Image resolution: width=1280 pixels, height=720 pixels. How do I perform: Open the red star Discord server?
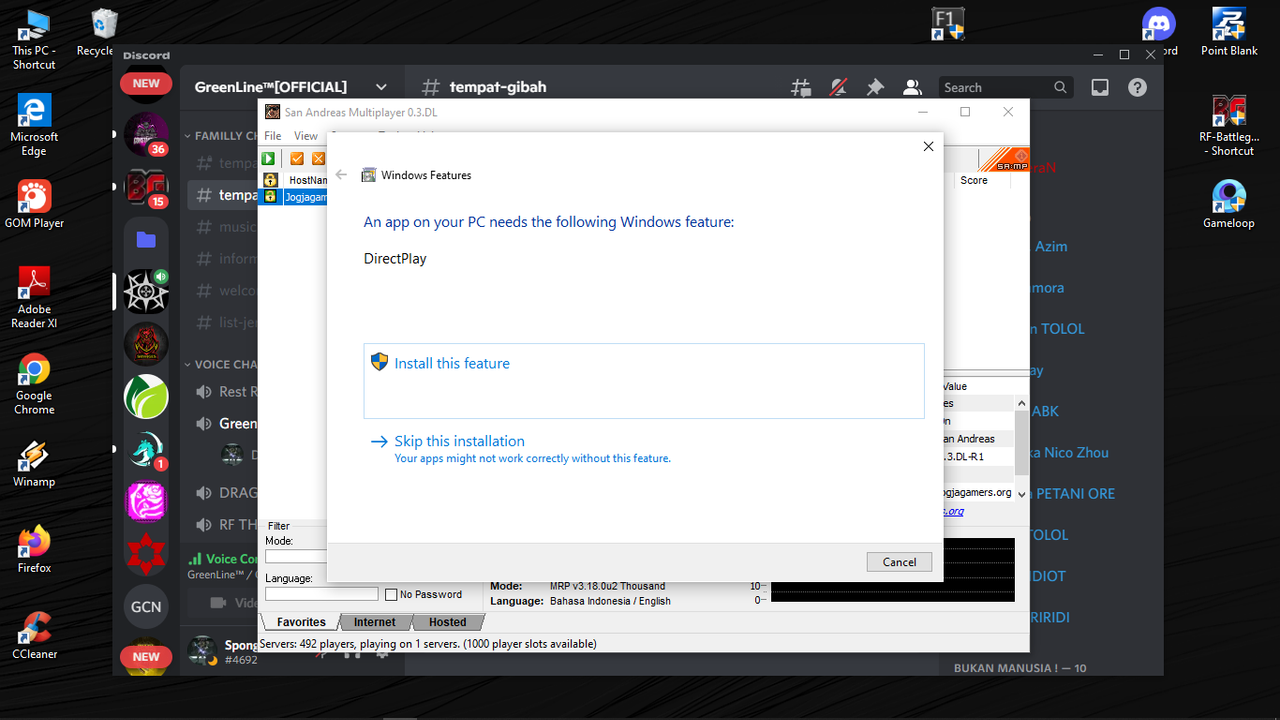tap(146, 553)
